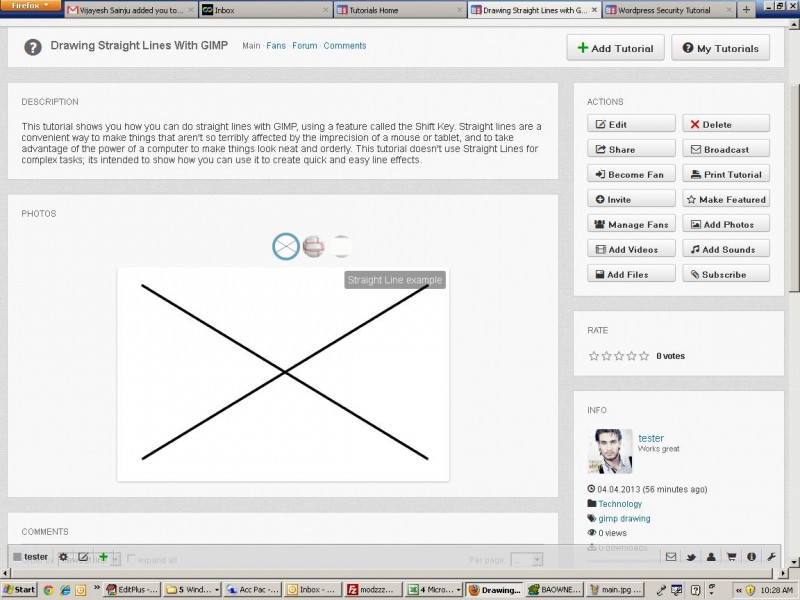This screenshot has height=600, width=800.
Task: Delete the tutorial via Delete button
Action: click(726, 124)
